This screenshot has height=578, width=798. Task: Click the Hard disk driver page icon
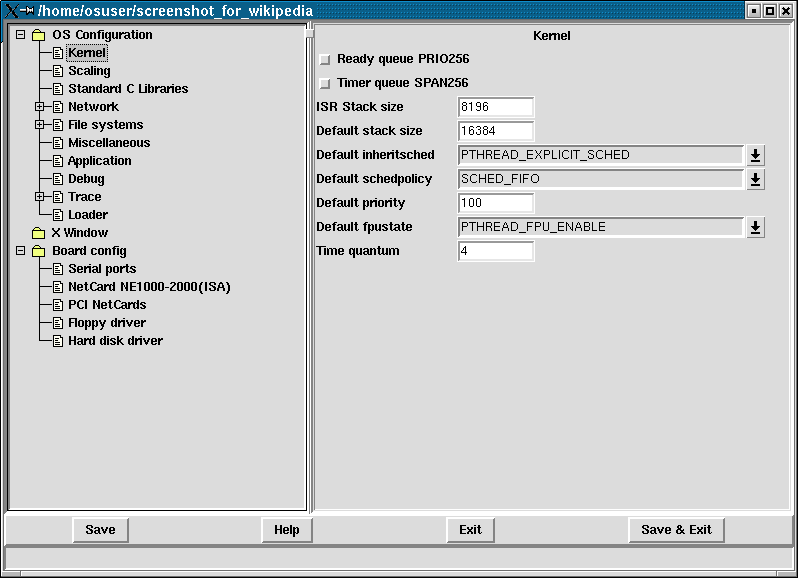pos(57,341)
